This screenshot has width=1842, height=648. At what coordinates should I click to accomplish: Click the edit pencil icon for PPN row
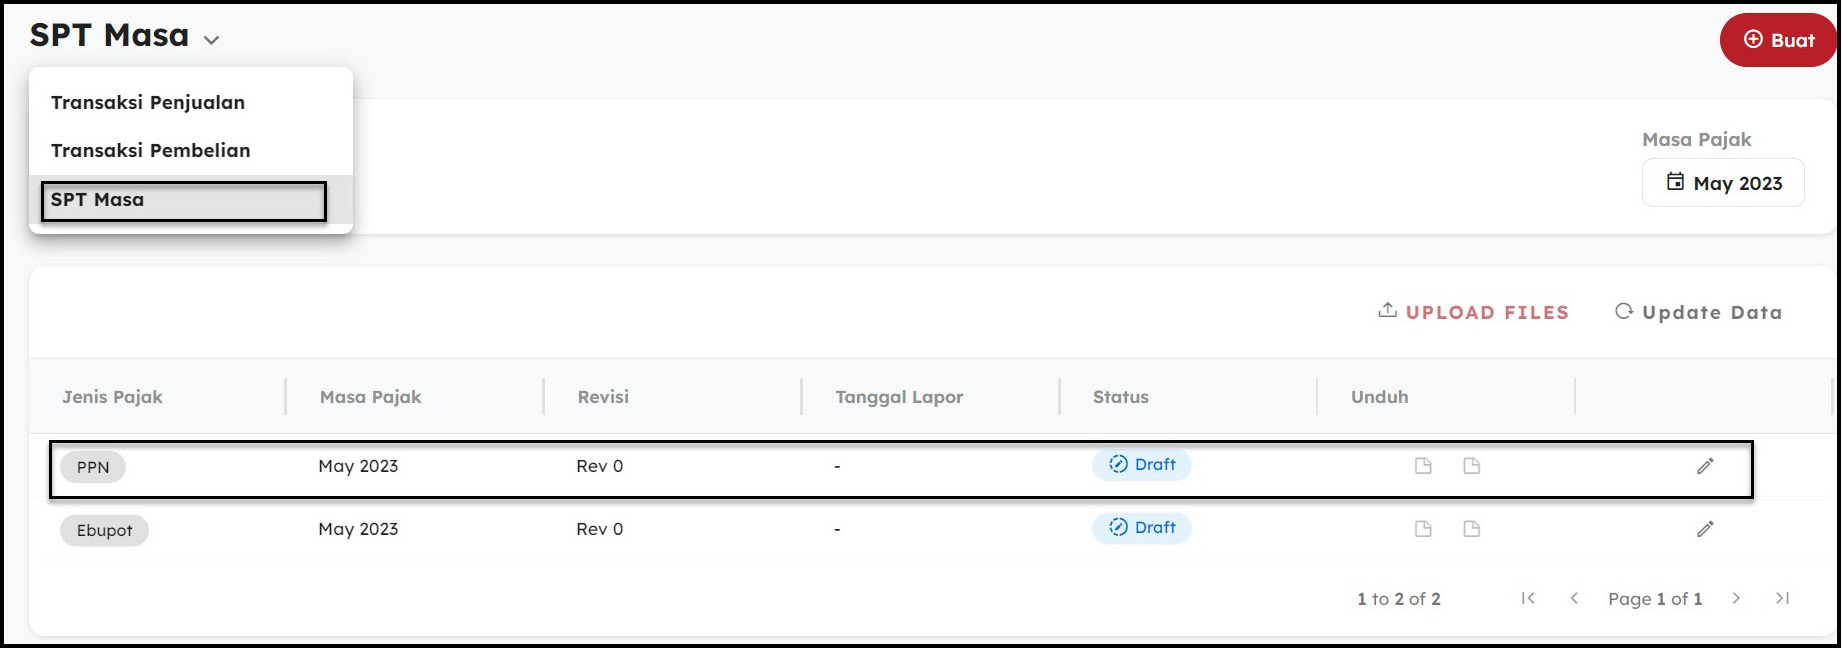click(1705, 466)
